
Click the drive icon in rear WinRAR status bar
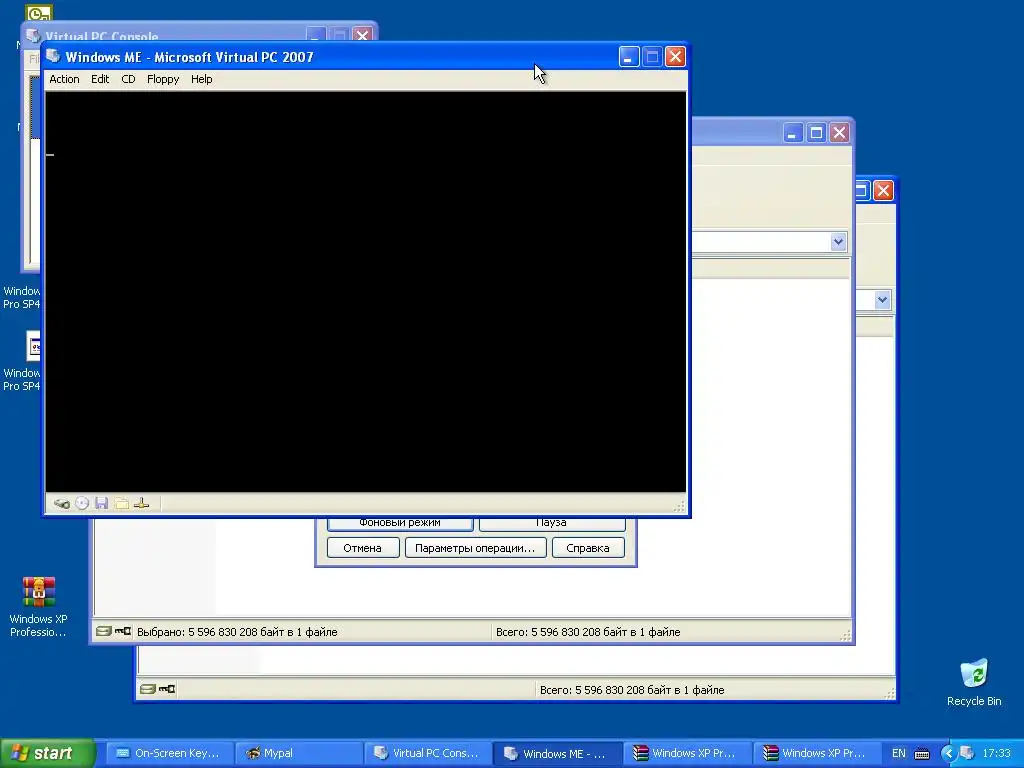(x=148, y=689)
